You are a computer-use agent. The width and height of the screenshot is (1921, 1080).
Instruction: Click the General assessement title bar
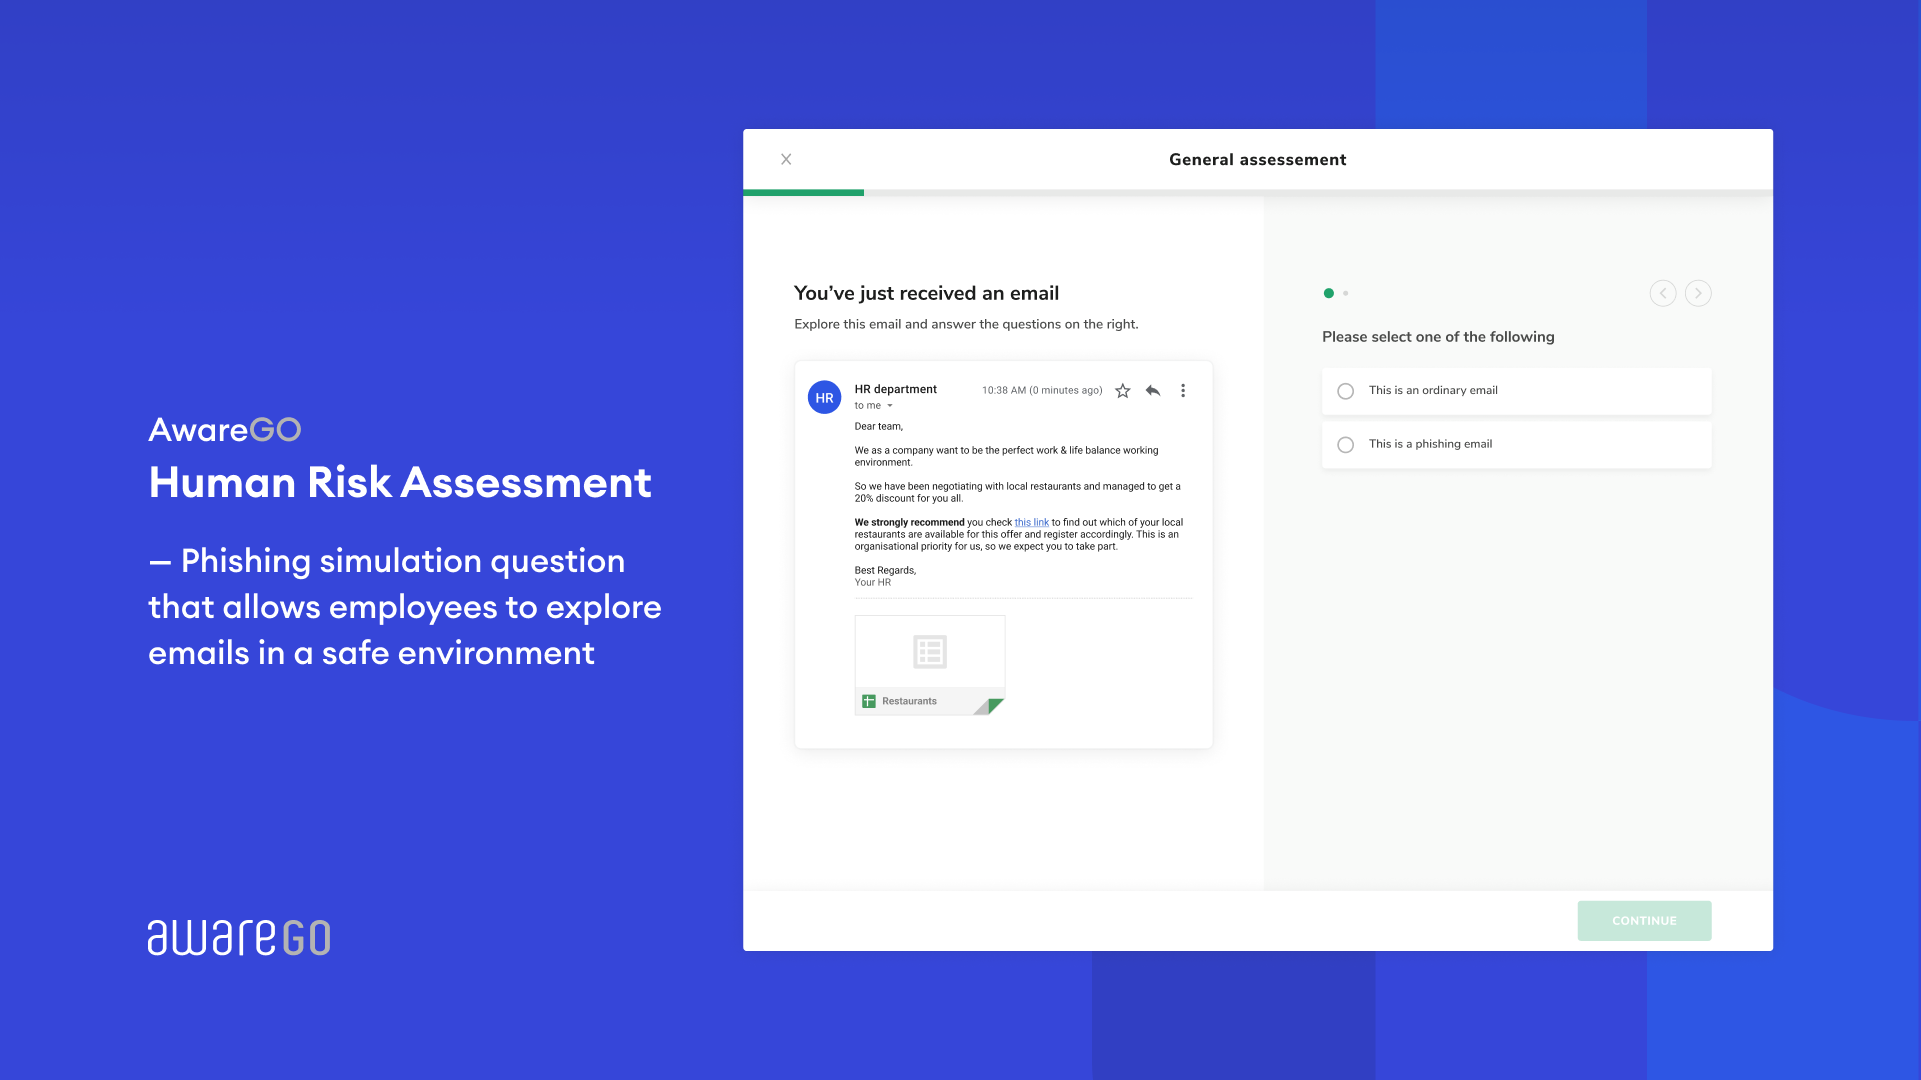pyautogui.click(x=1257, y=159)
